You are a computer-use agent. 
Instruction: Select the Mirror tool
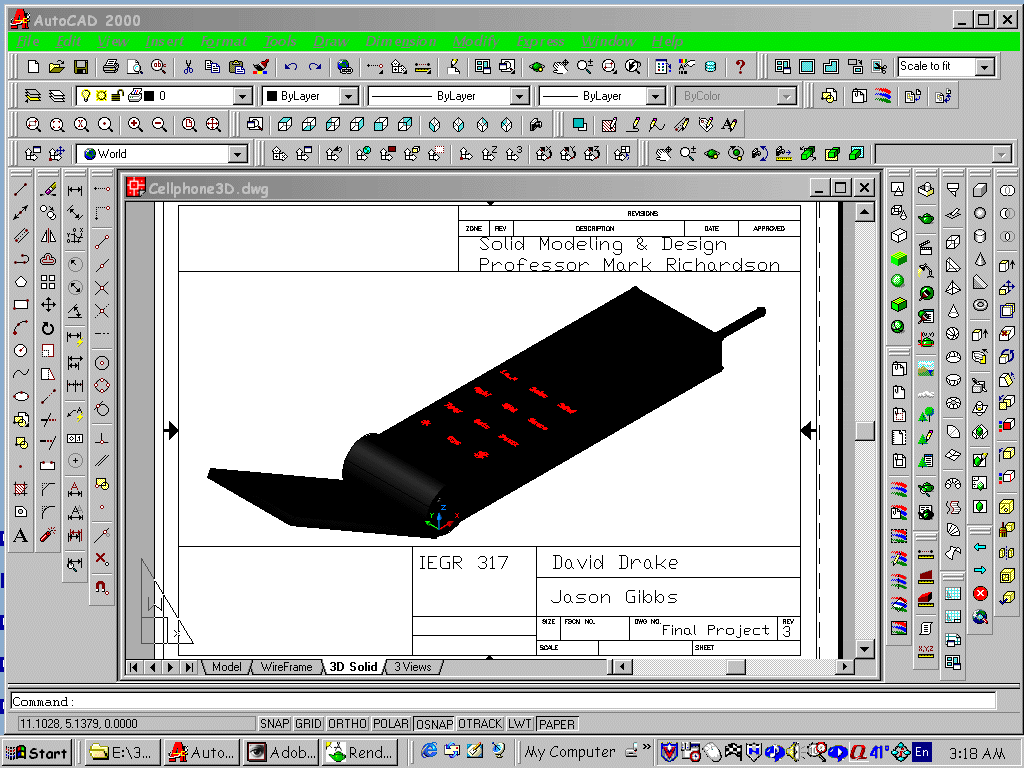[x=48, y=236]
